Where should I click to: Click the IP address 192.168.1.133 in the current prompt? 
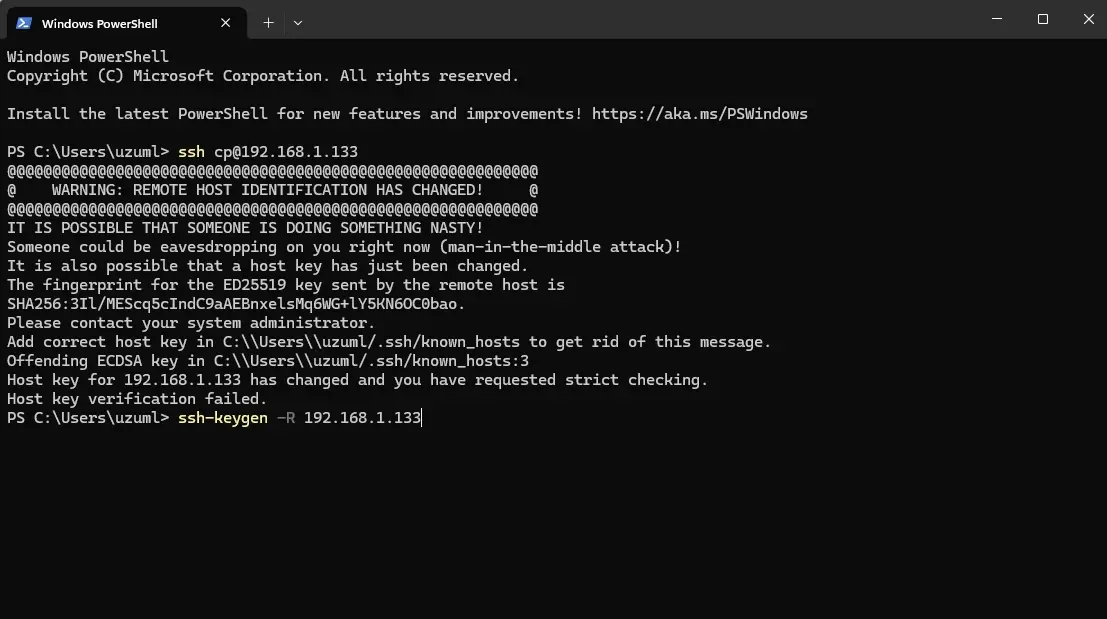click(362, 418)
